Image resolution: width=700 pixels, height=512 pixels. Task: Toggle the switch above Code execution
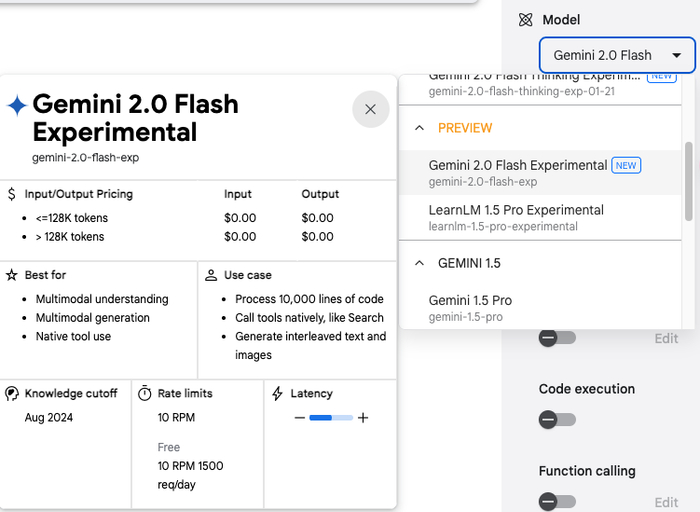click(x=557, y=338)
